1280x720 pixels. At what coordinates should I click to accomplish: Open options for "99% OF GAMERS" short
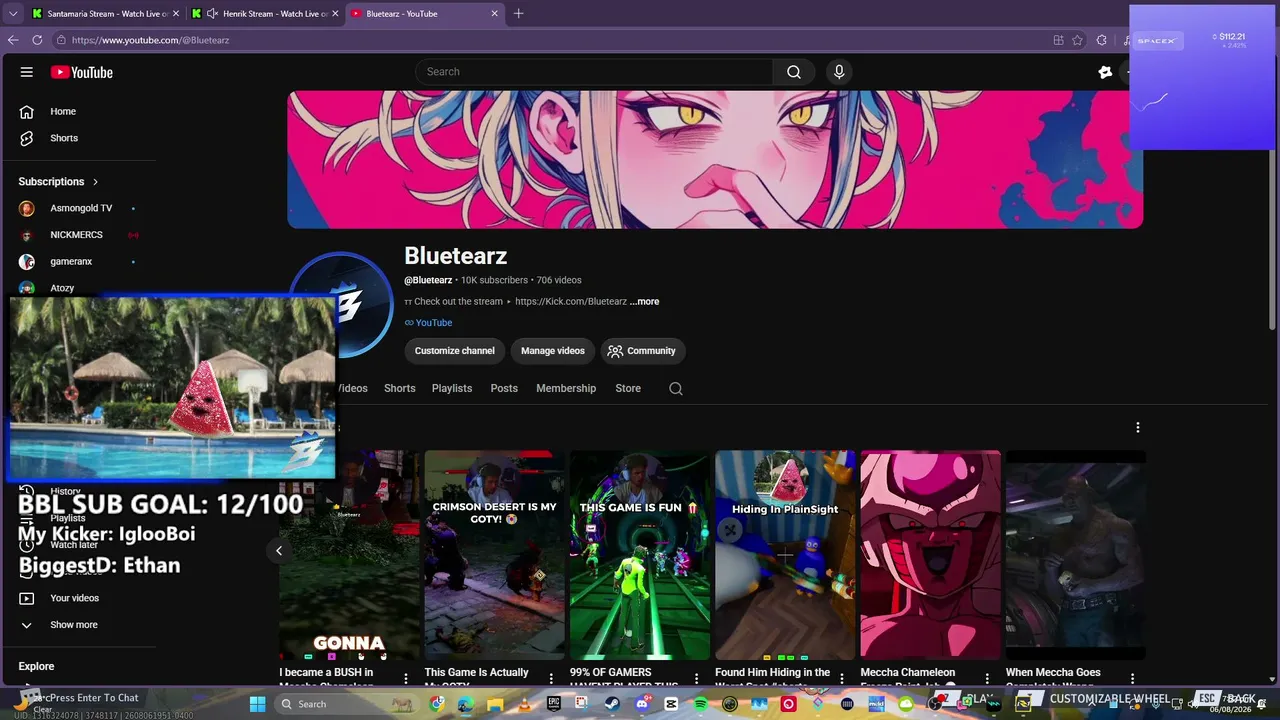point(696,679)
